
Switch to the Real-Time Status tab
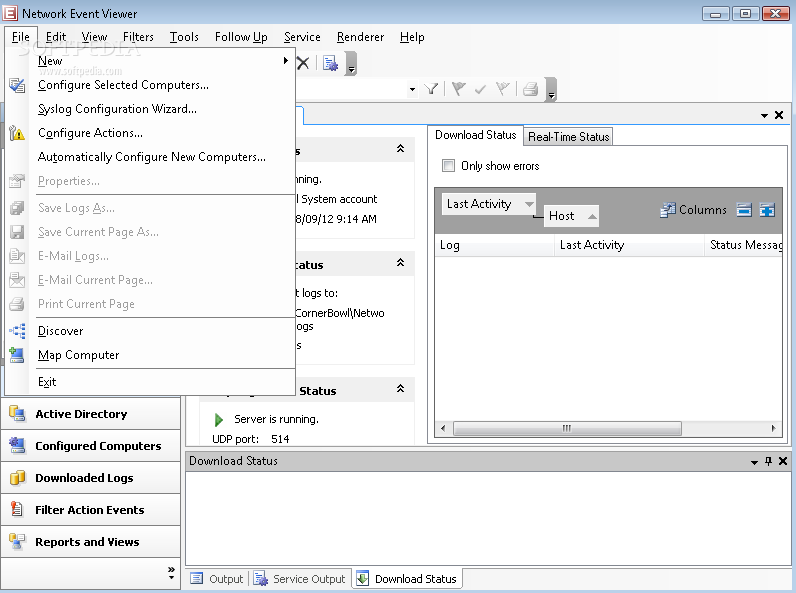point(568,137)
